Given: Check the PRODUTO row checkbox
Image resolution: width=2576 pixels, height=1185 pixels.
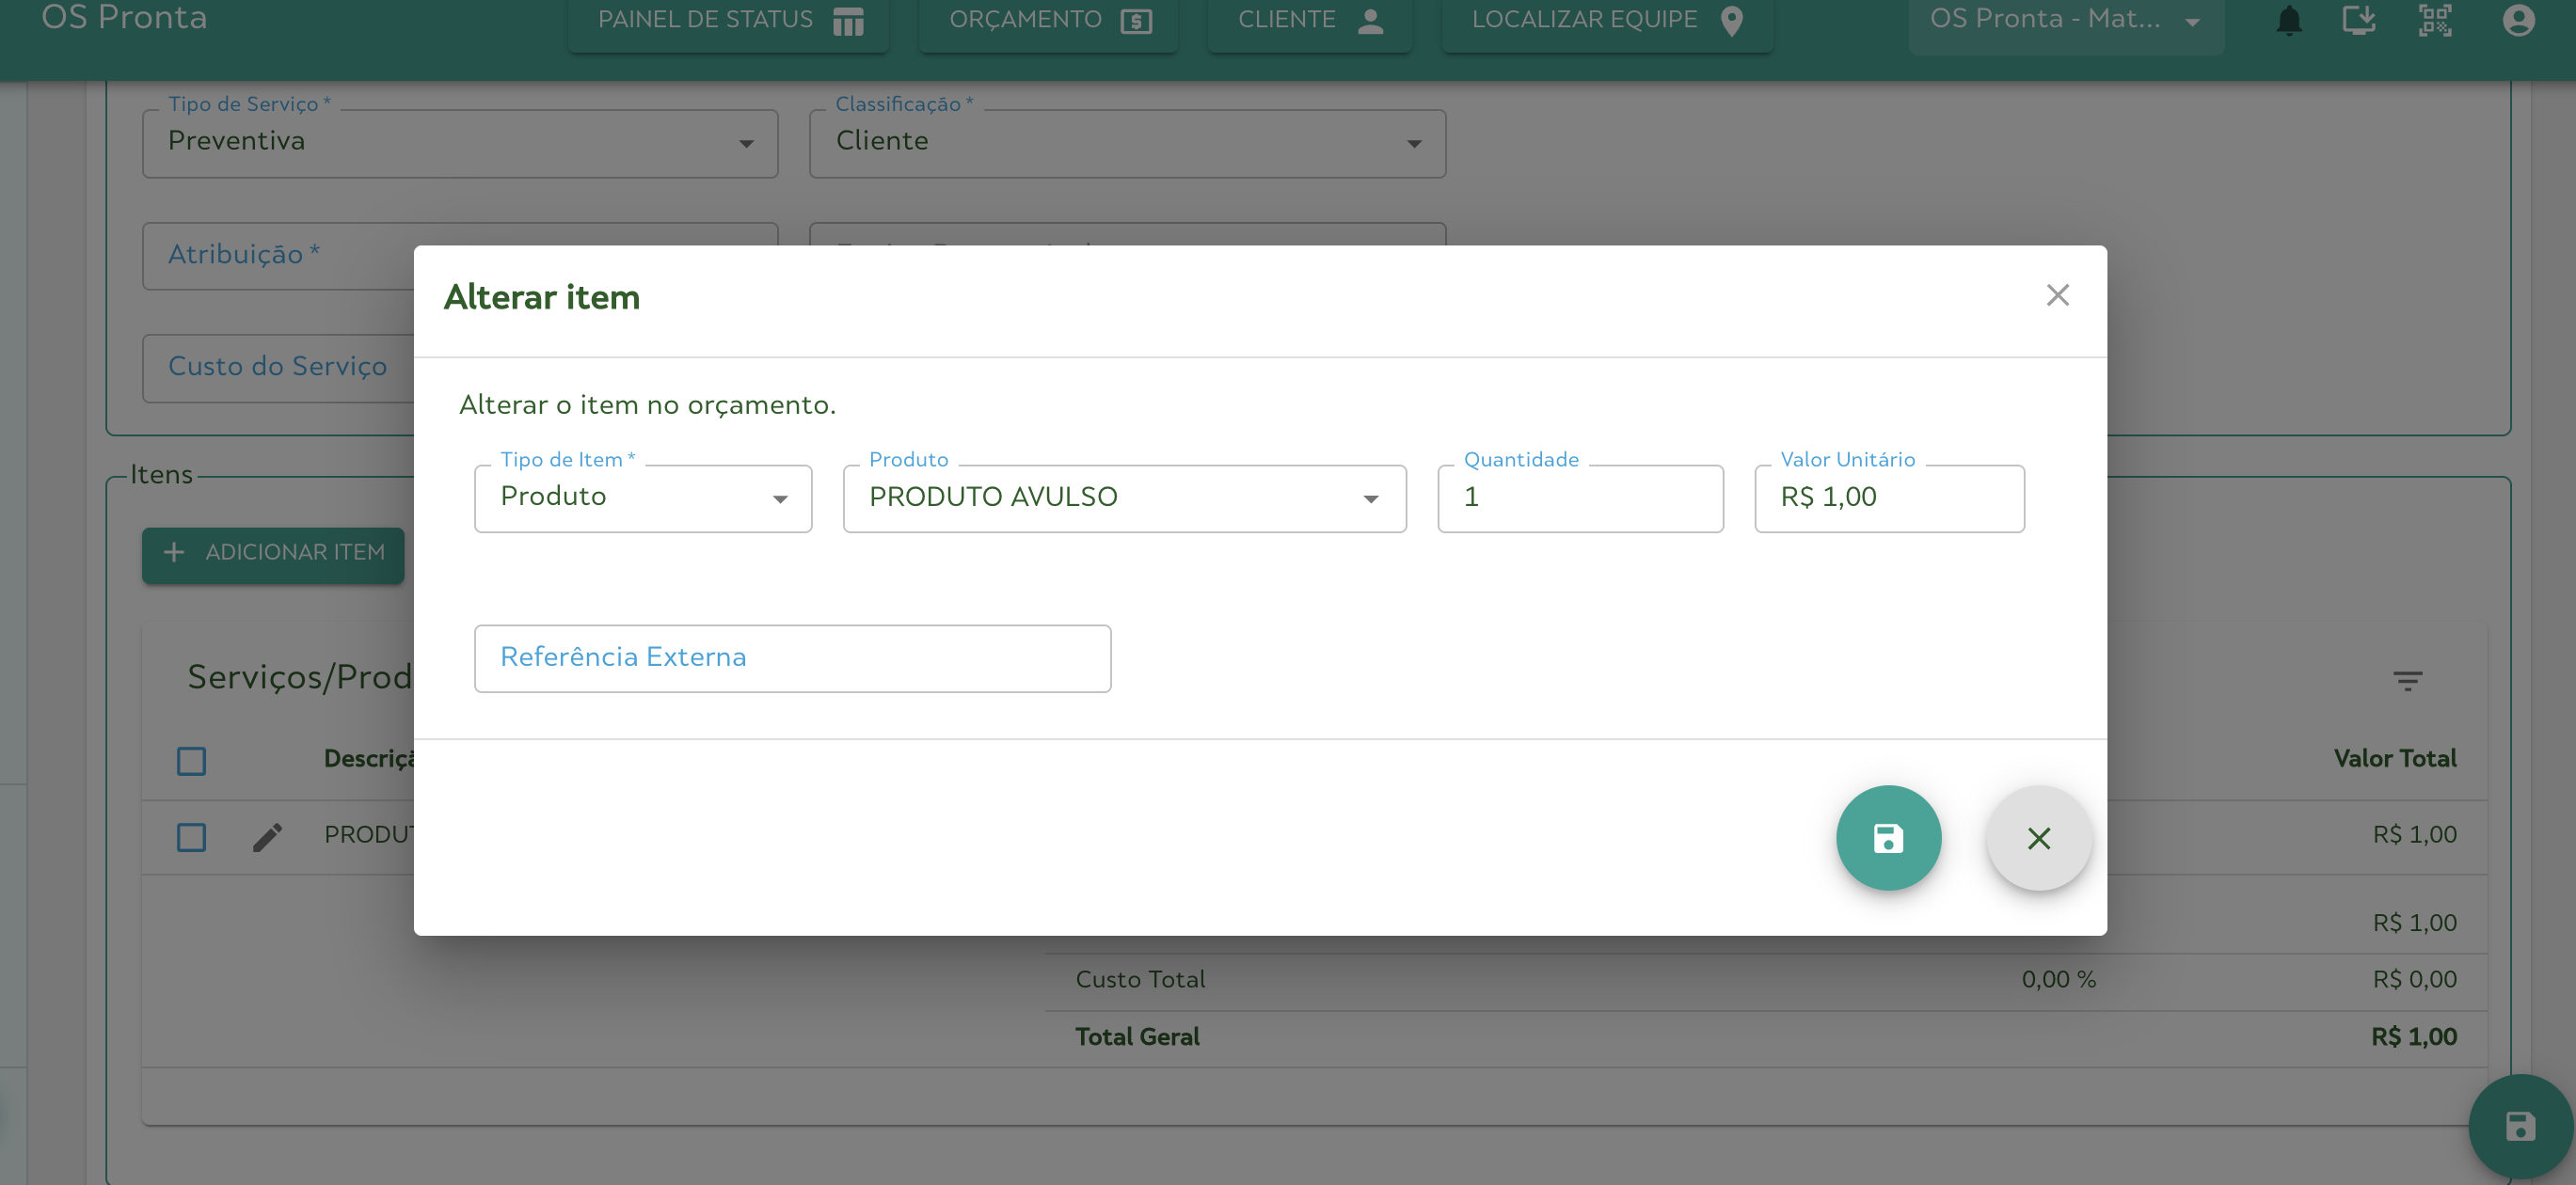Looking at the screenshot, I should pyautogui.click(x=191, y=837).
